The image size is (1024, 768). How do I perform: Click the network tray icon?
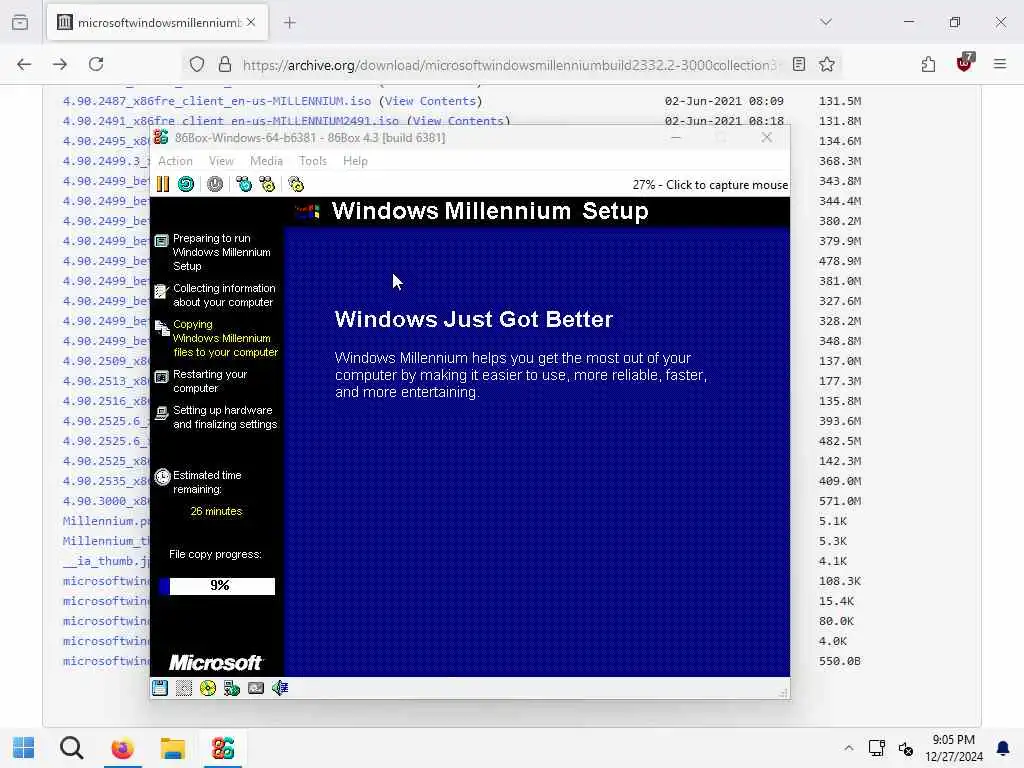point(876,748)
